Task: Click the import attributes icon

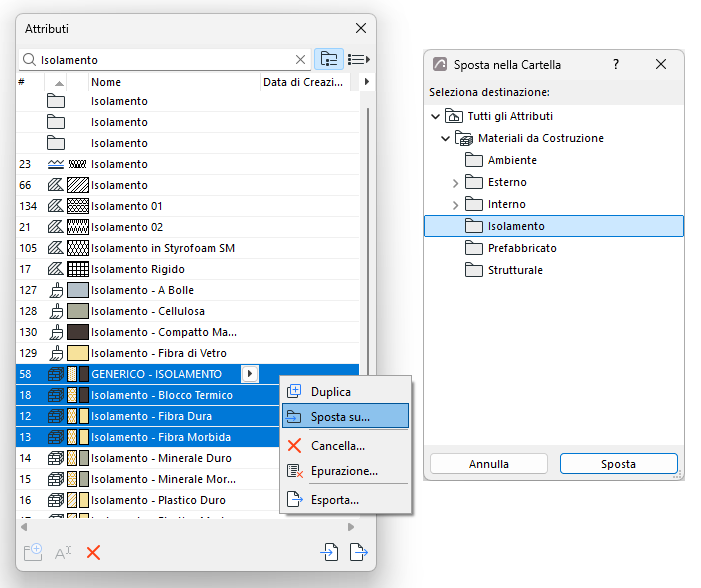Action: pos(329,552)
